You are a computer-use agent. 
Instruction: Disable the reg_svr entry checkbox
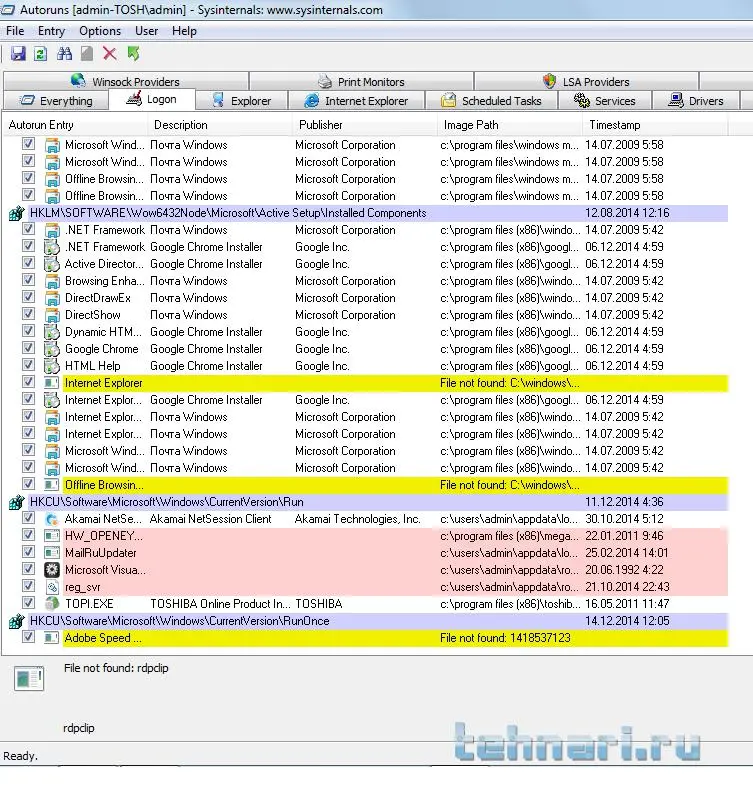(28, 586)
